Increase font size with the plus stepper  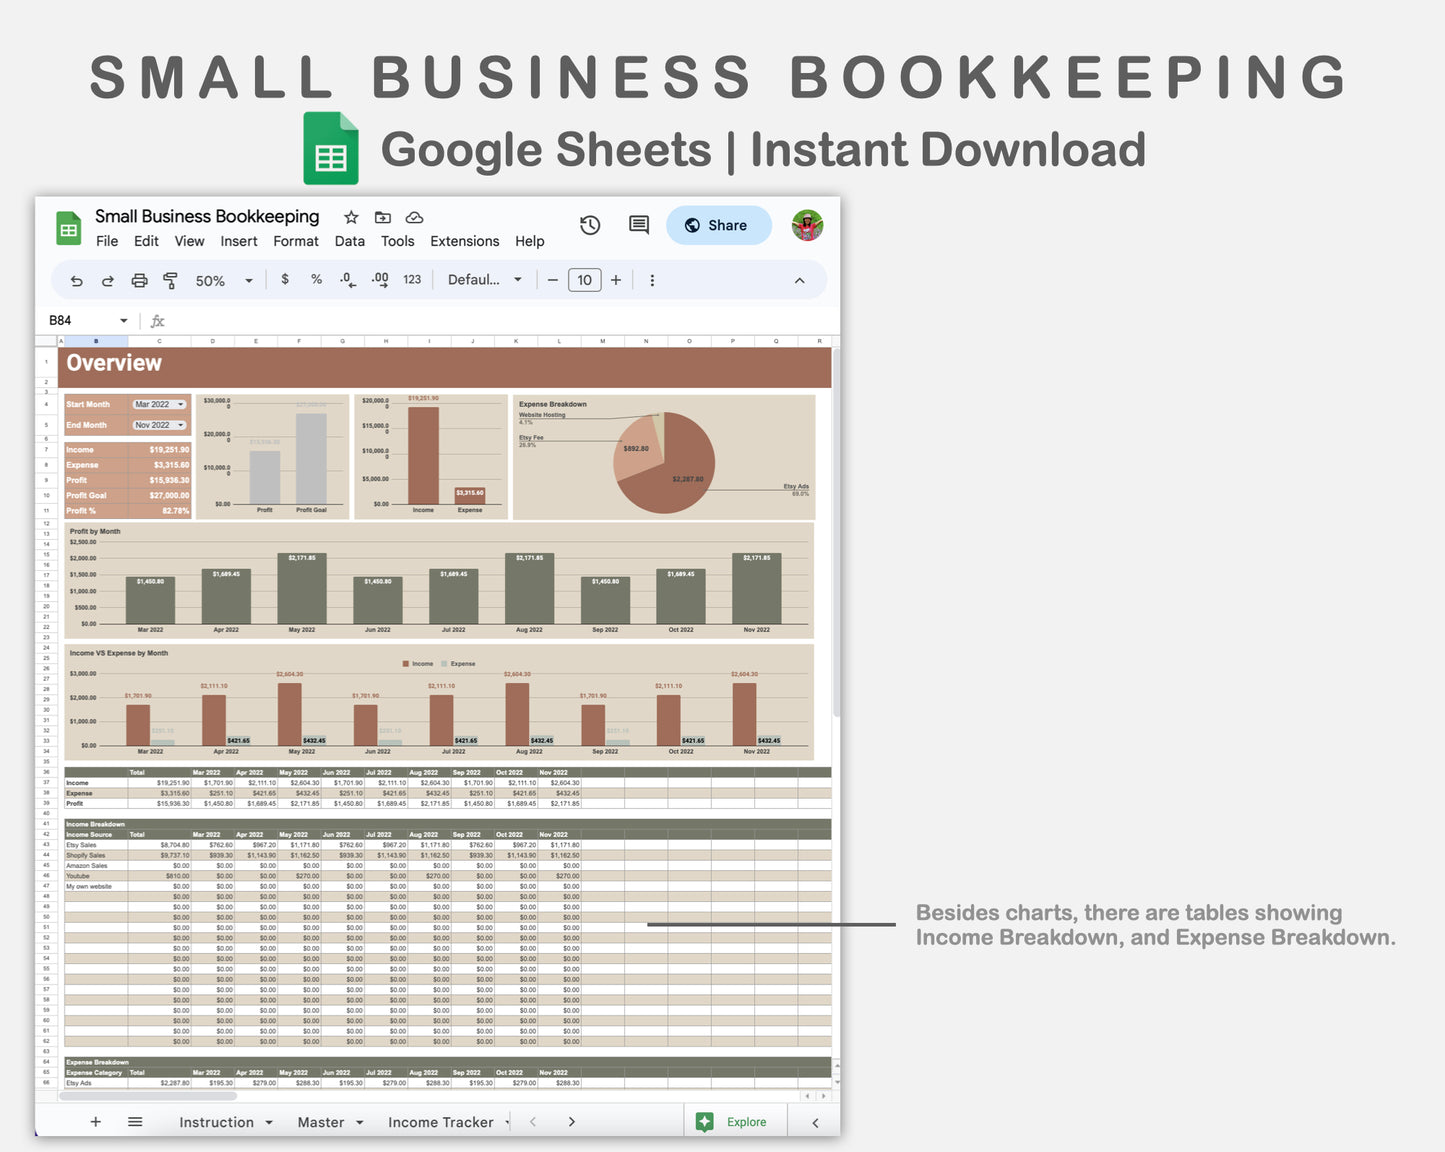[x=615, y=280]
